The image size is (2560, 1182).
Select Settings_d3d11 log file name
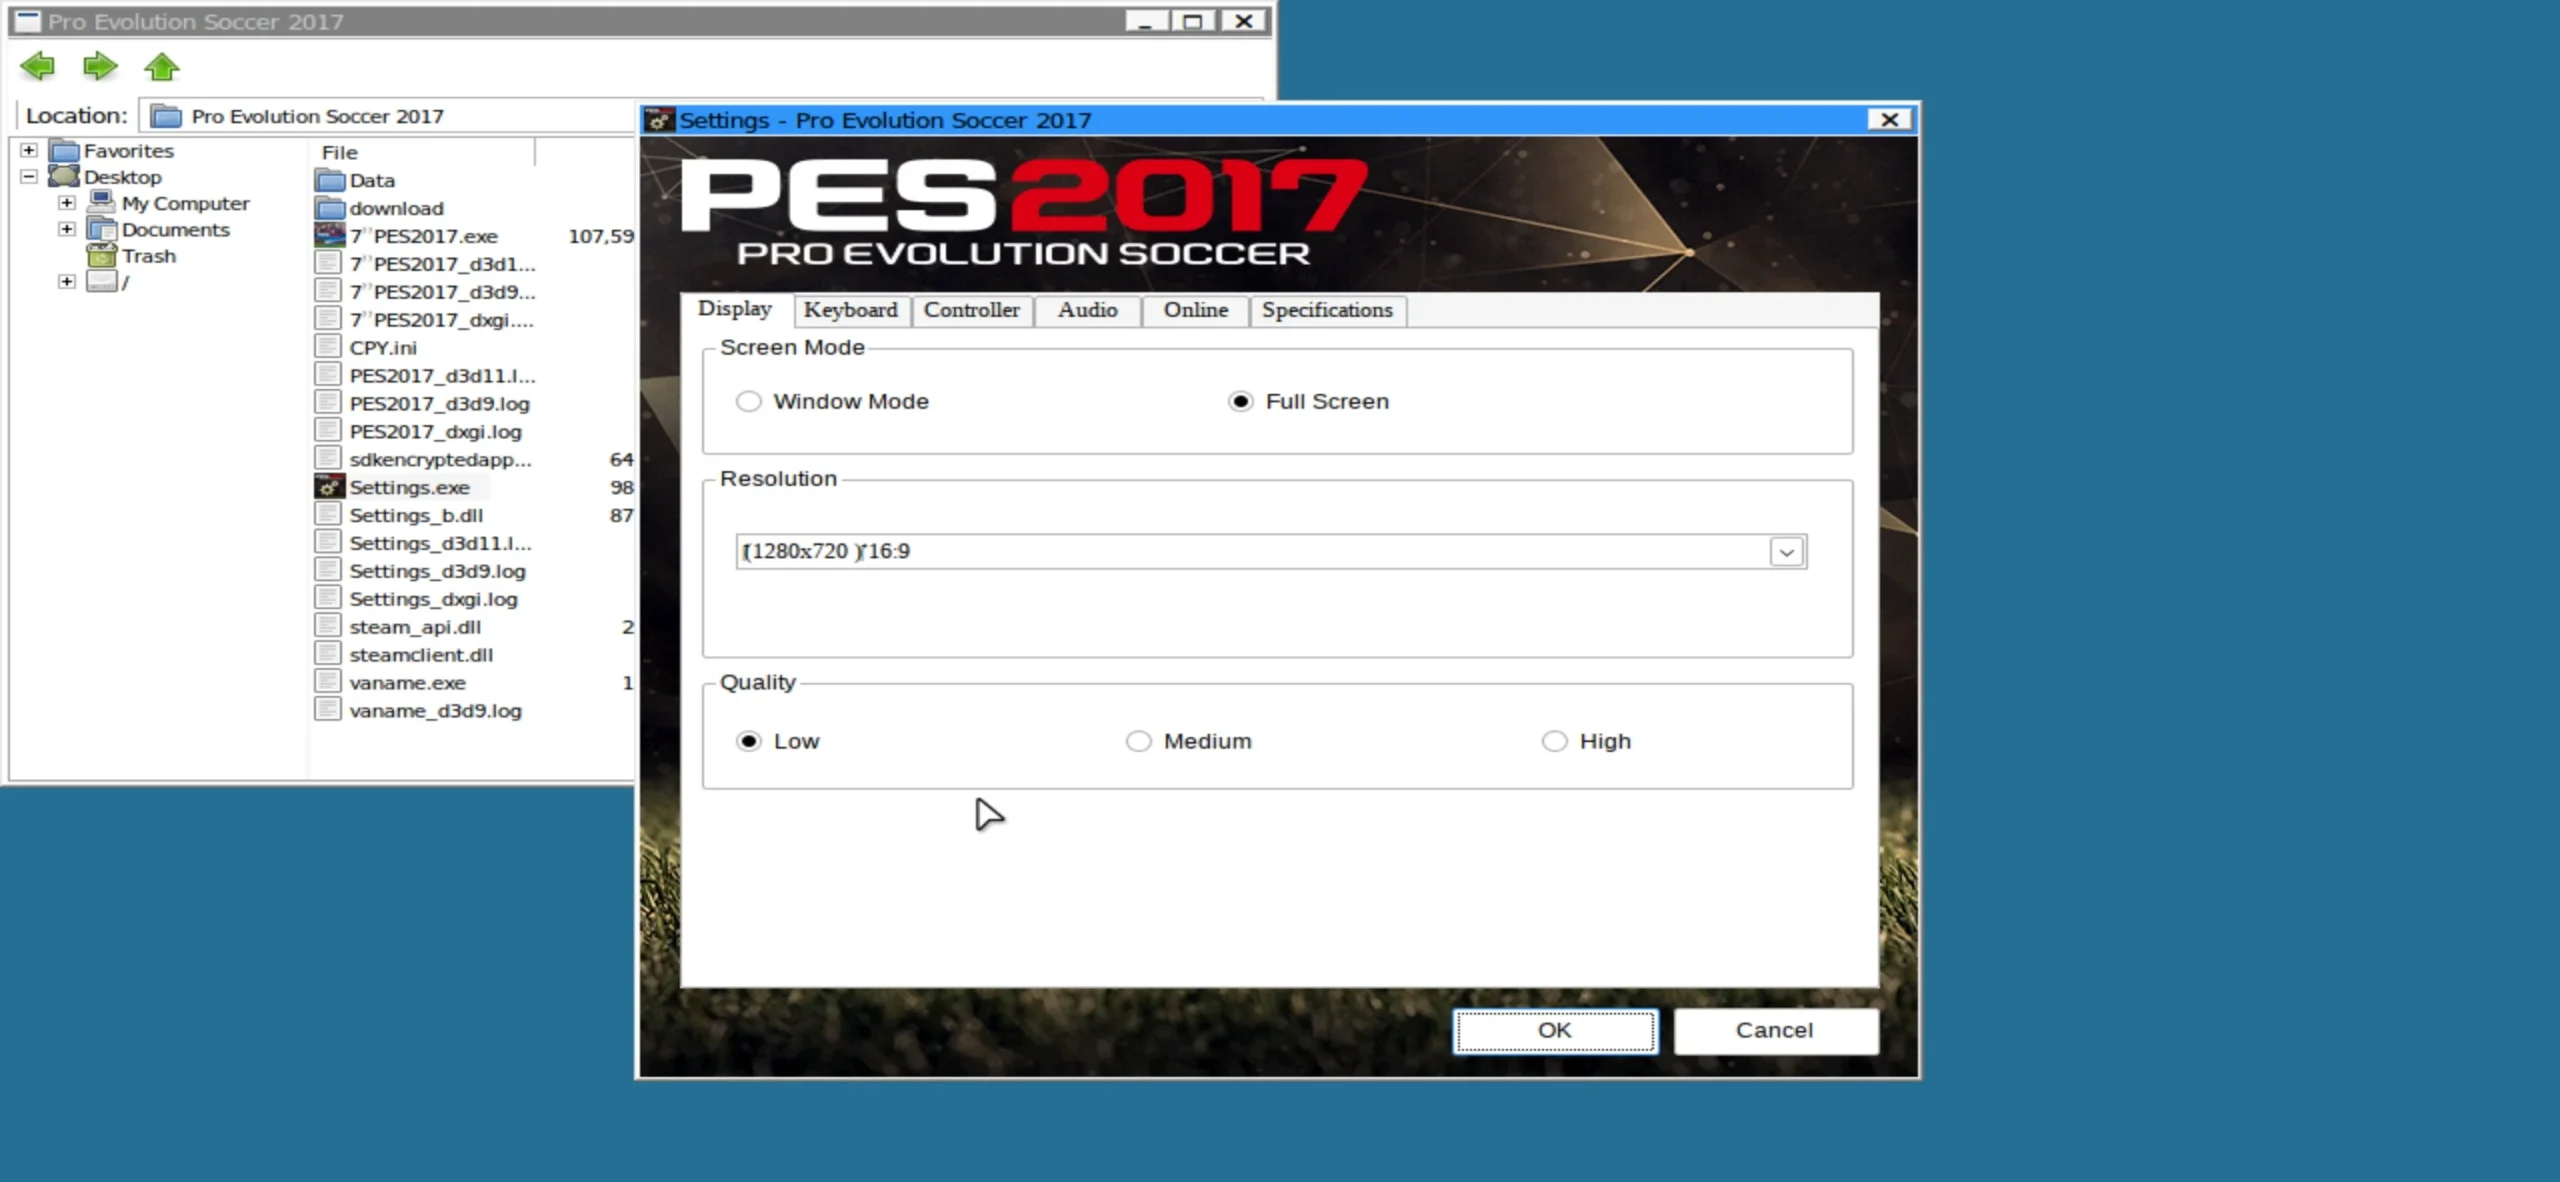point(441,543)
